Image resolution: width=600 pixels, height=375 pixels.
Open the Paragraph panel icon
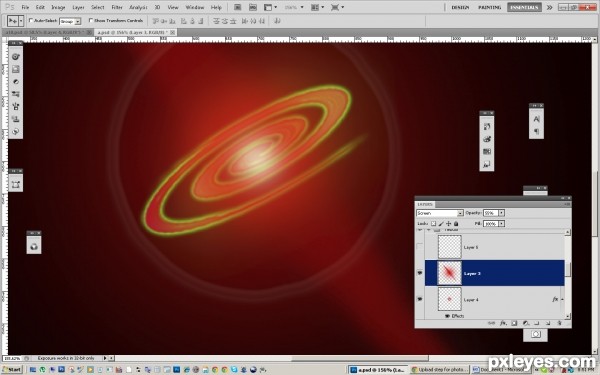click(536, 132)
